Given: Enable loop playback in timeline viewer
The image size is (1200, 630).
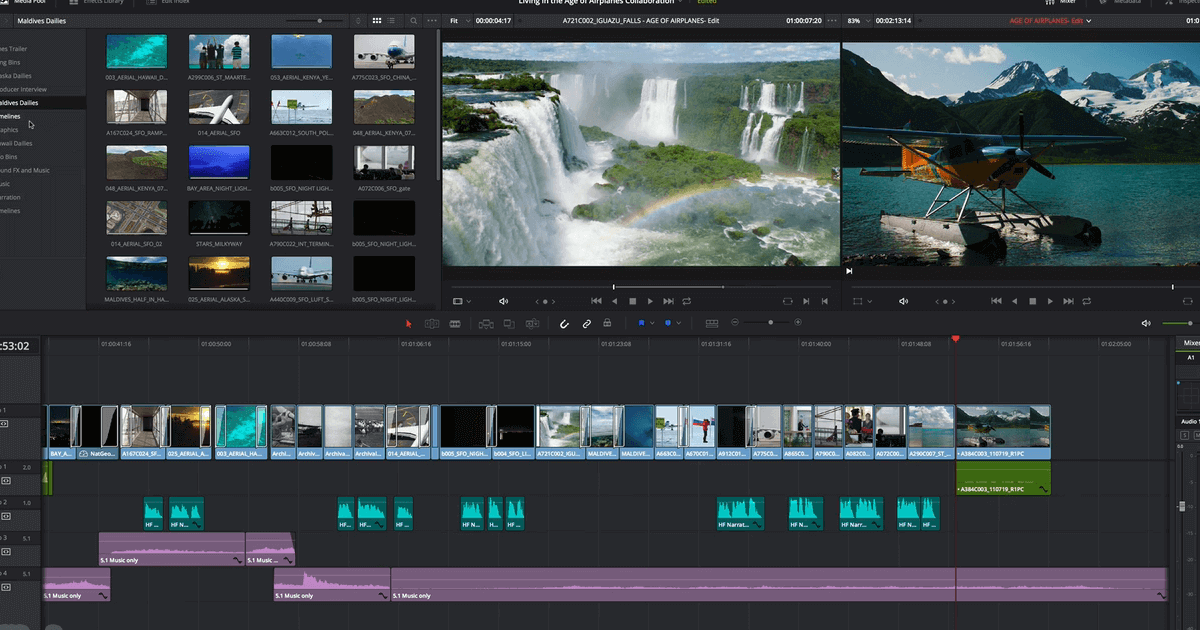Looking at the screenshot, I should 1086,301.
